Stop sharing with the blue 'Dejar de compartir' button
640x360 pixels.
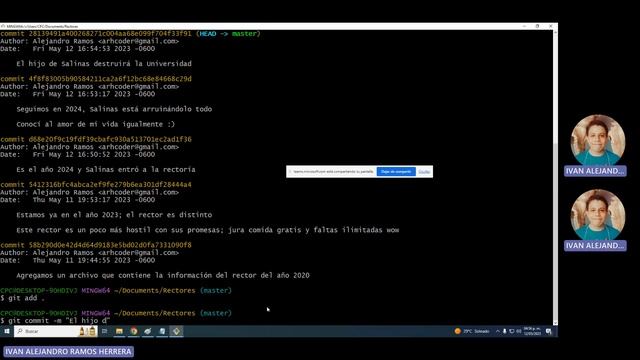pyautogui.click(x=396, y=171)
